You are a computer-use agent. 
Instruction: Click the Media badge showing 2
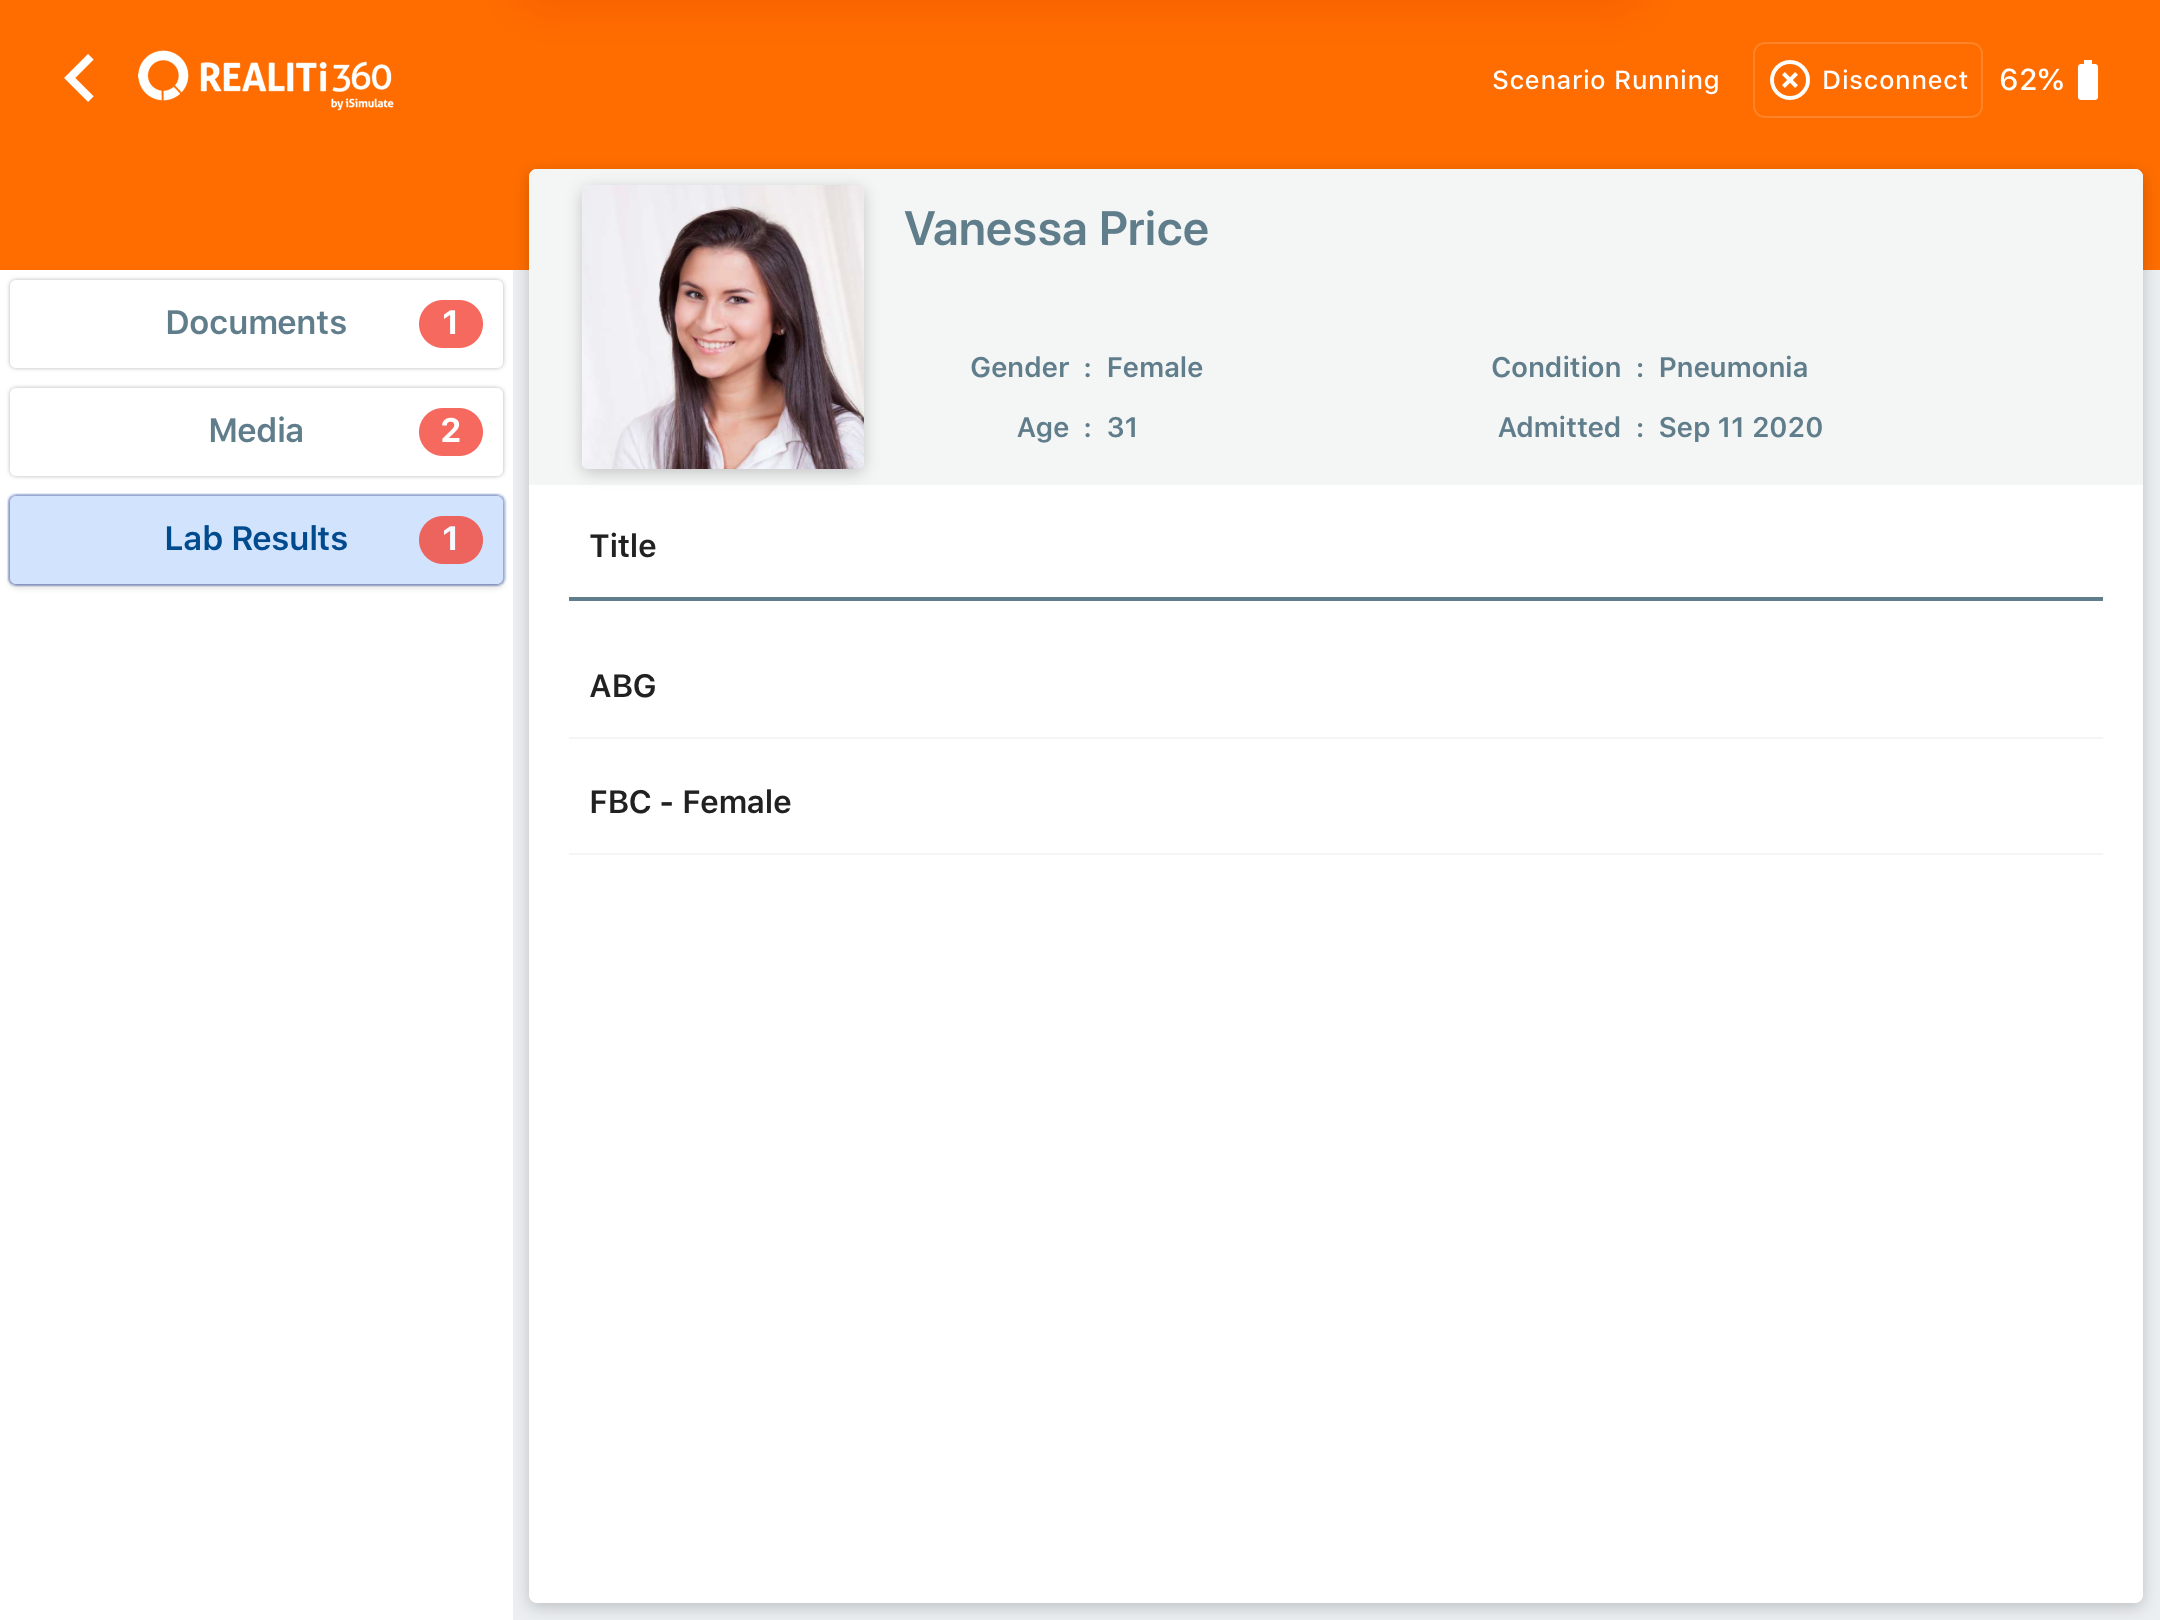450,431
